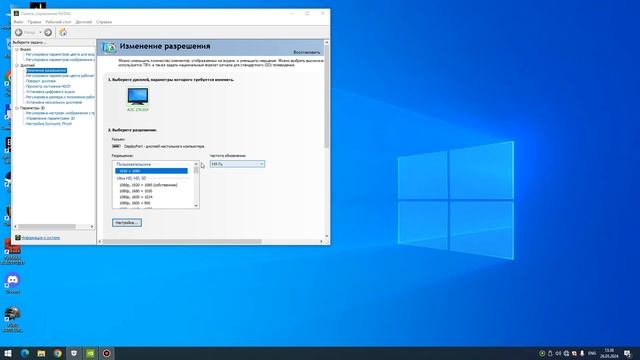This screenshot has height=360, width=640.
Task: Open the Рабочий стол menu
Action: (x=58, y=22)
